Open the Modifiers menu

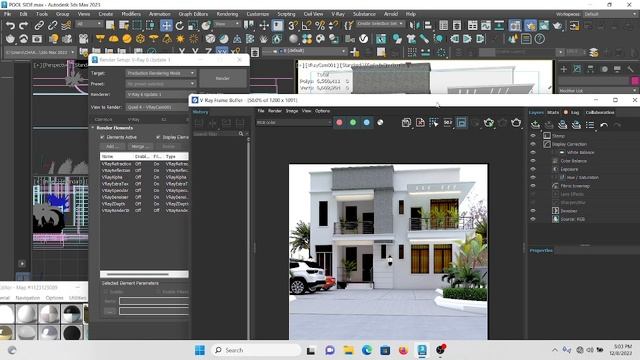click(131, 14)
